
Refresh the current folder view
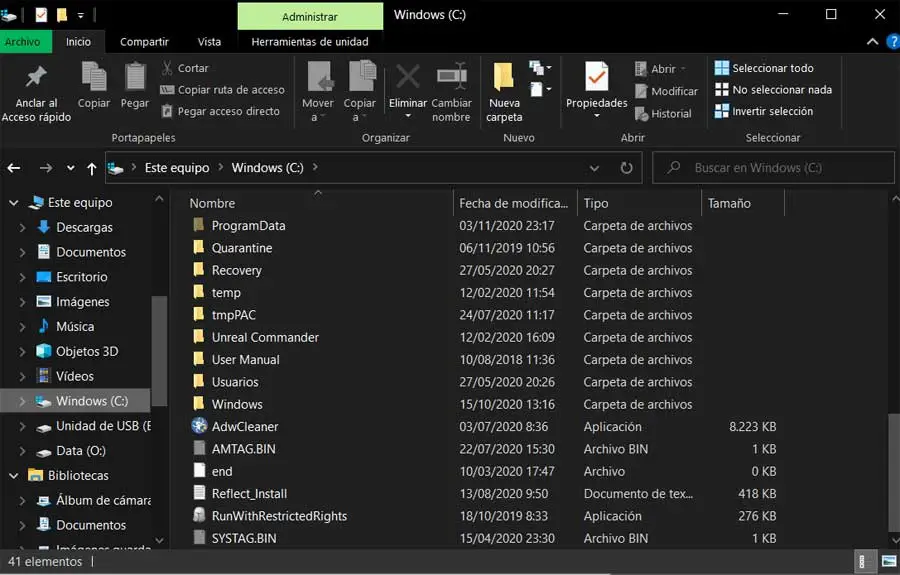click(626, 168)
